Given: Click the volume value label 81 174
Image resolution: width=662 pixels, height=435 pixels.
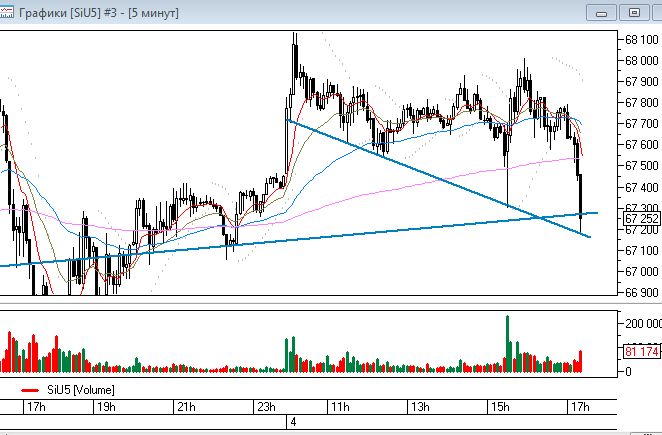Looking at the screenshot, I should (641, 351).
